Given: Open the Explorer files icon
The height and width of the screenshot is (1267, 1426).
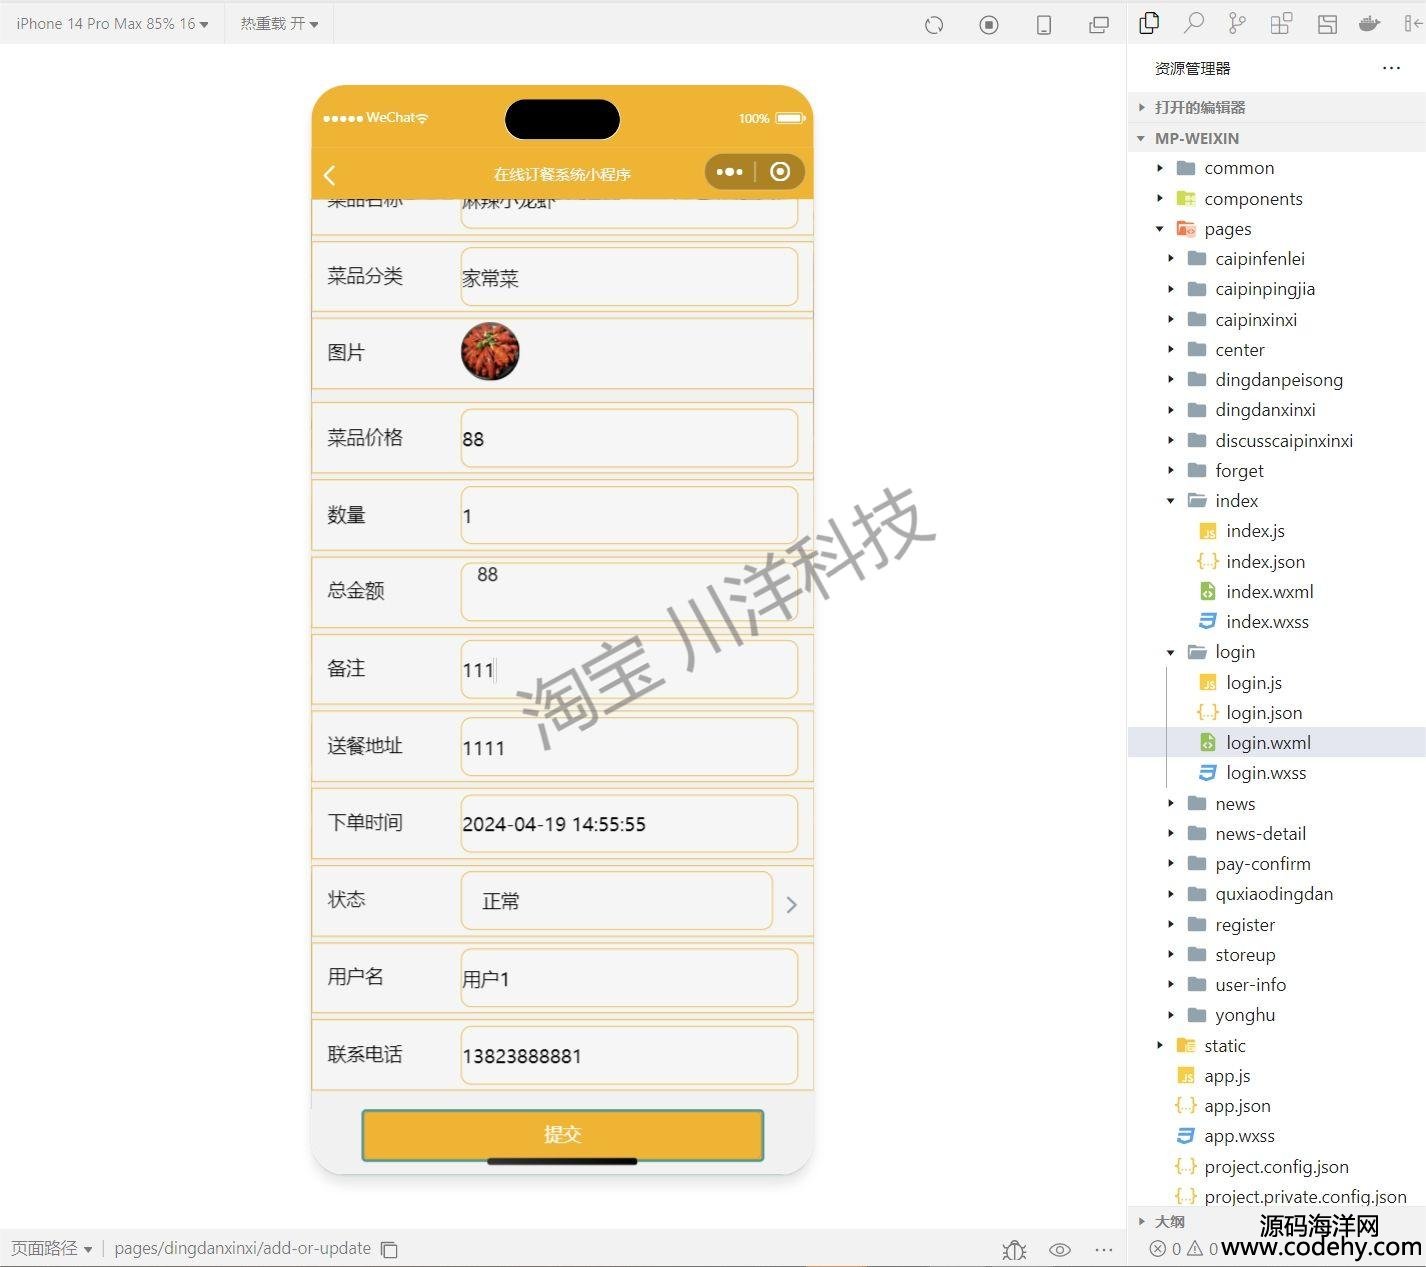Looking at the screenshot, I should [x=1150, y=23].
